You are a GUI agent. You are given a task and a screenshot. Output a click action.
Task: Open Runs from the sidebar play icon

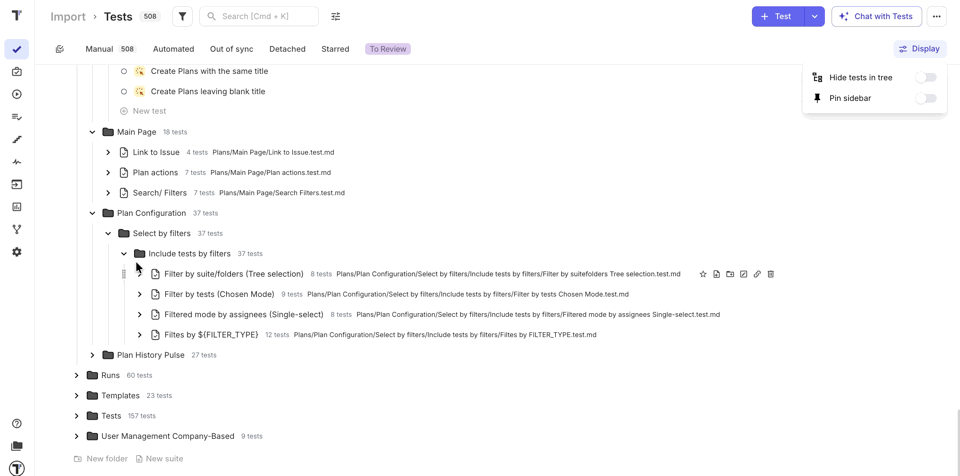[x=17, y=94]
